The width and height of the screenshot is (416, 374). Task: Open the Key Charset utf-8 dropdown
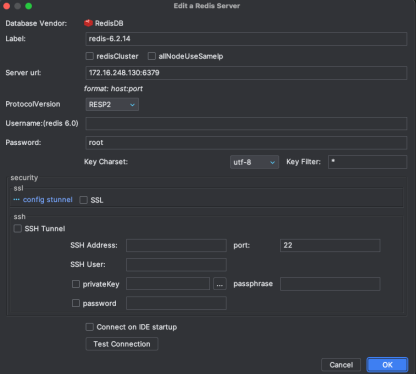pos(254,162)
